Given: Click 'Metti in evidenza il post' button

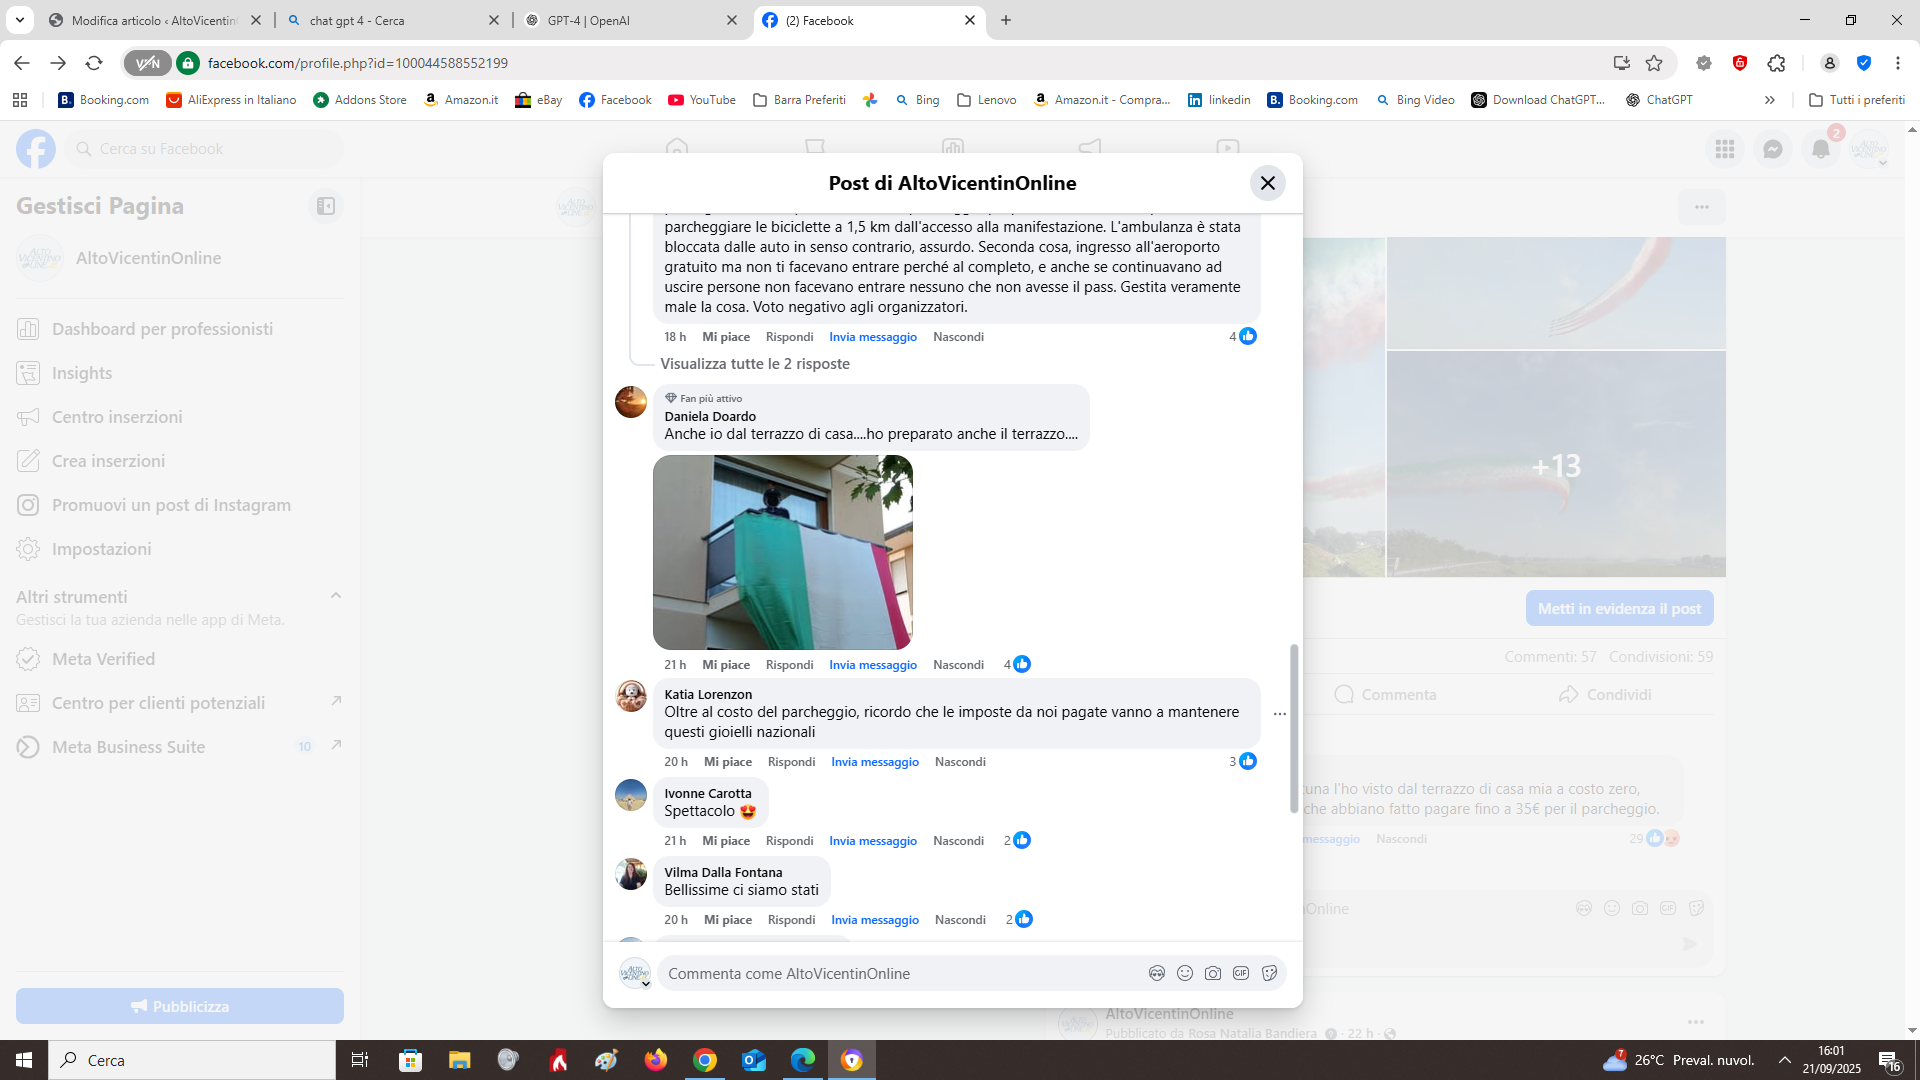Looking at the screenshot, I should tap(1619, 608).
